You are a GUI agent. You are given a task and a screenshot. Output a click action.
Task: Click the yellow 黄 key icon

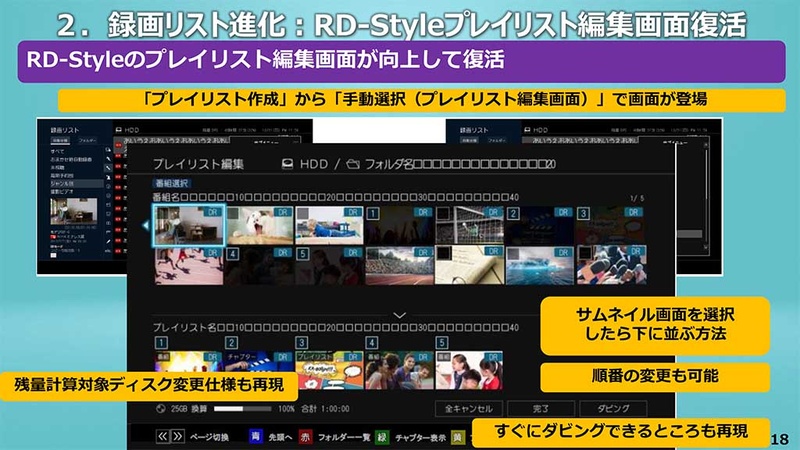tap(458, 437)
